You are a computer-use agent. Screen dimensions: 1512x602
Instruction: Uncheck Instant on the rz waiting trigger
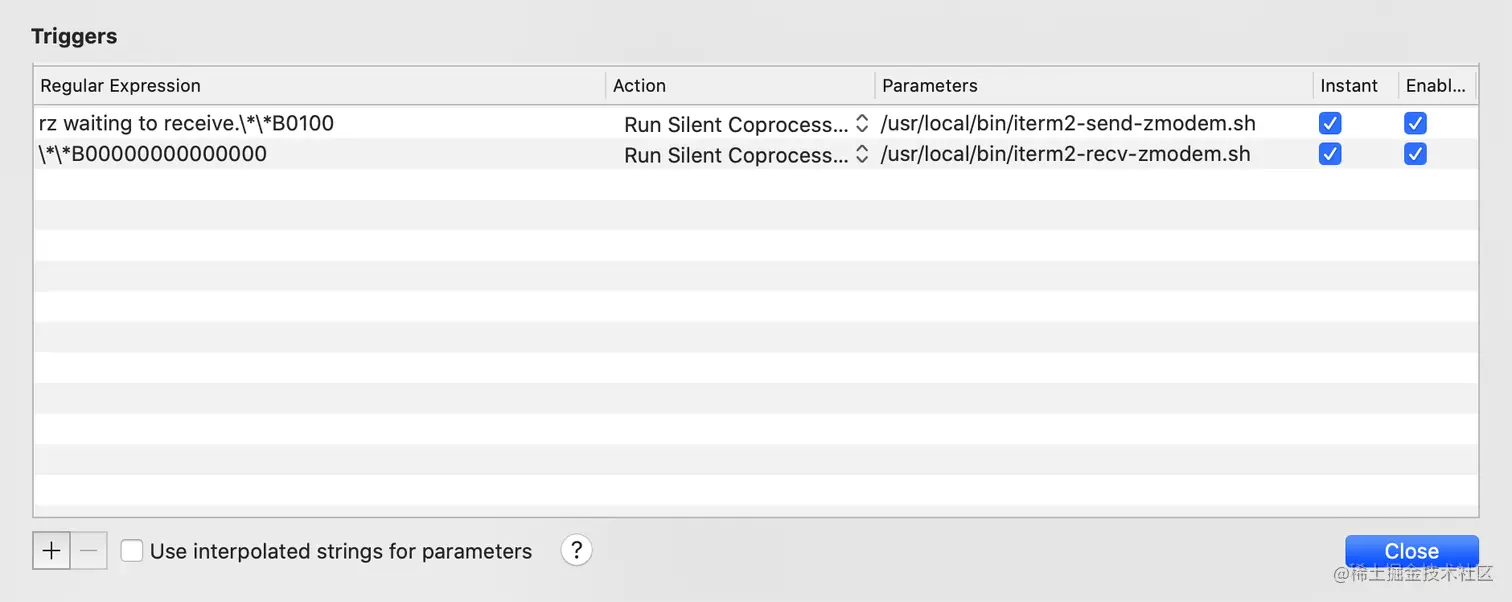(1330, 123)
